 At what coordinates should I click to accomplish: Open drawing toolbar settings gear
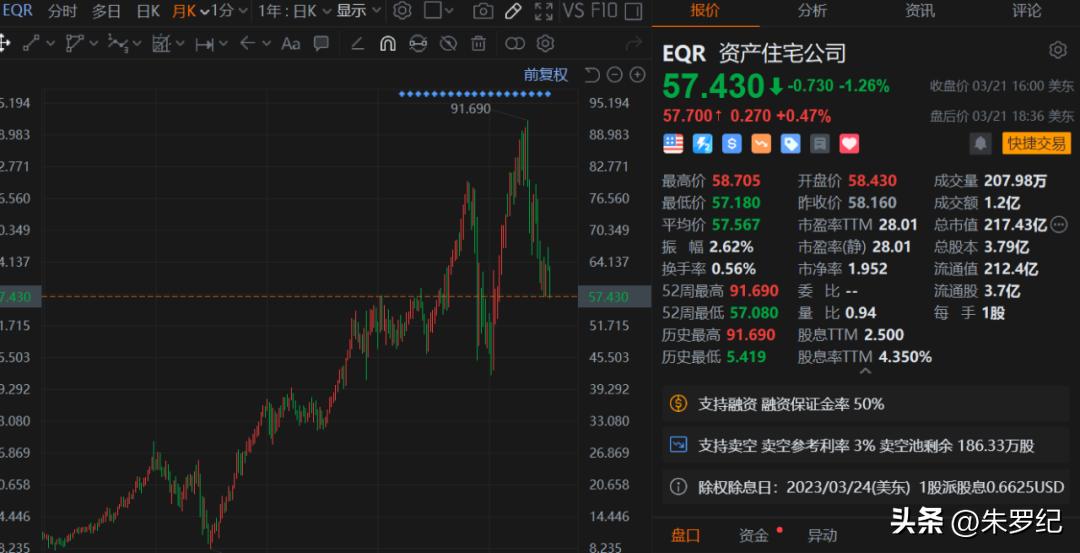(546, 44)
